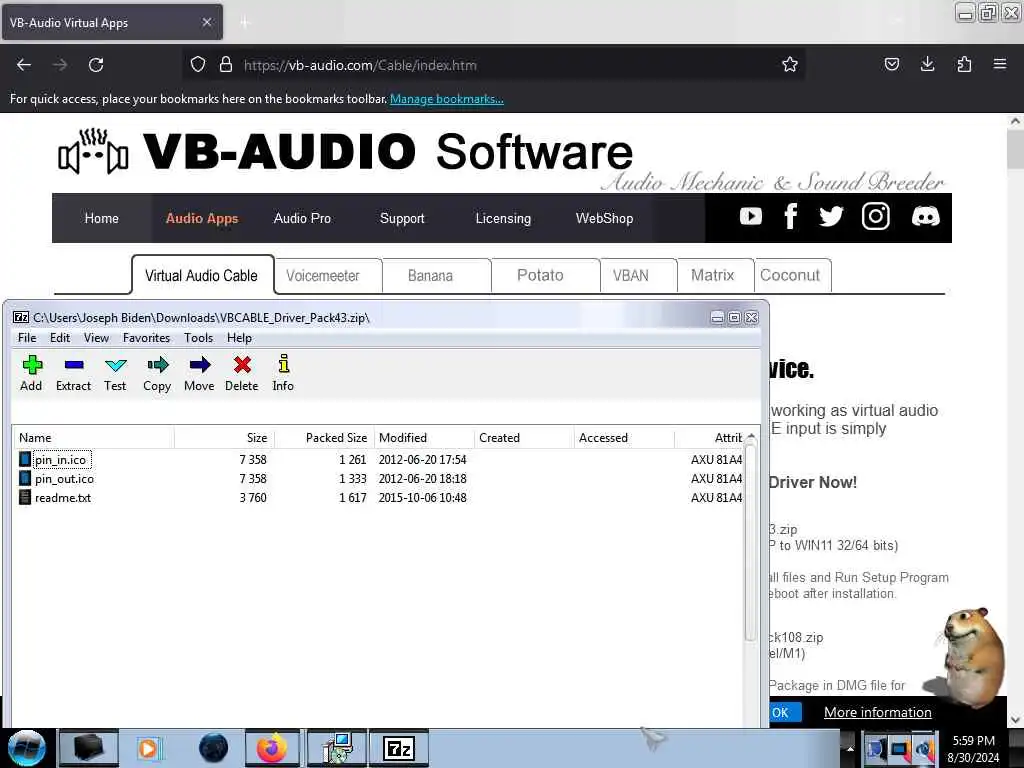Image resolution: width=1024 pixels, height=768 pixels.
Task: Click the More information link
Action: tap(878, 712)
